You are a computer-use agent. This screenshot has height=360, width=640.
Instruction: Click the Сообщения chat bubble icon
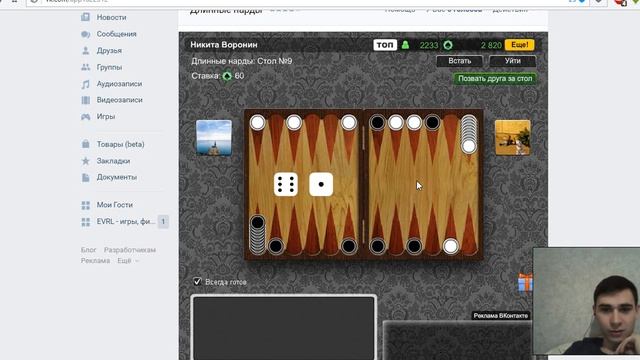[85, 34]
